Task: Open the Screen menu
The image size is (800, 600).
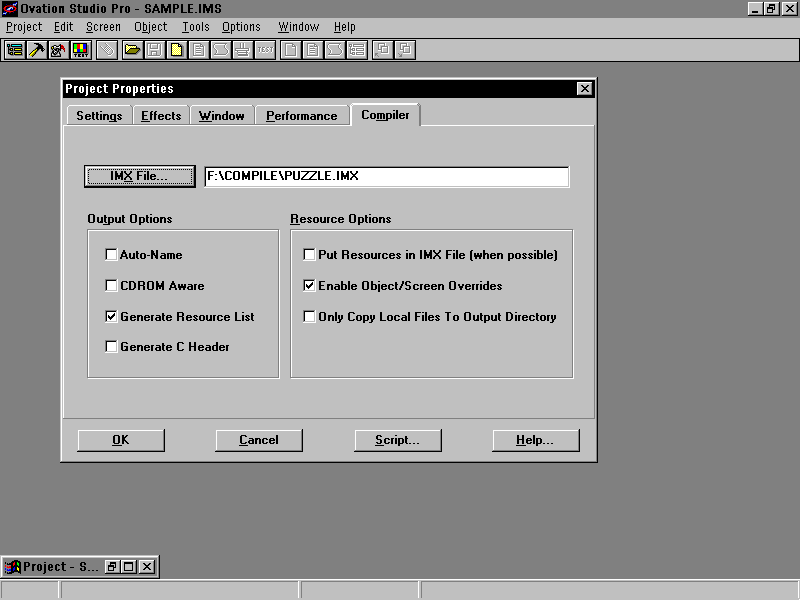Action: point(104,27)
